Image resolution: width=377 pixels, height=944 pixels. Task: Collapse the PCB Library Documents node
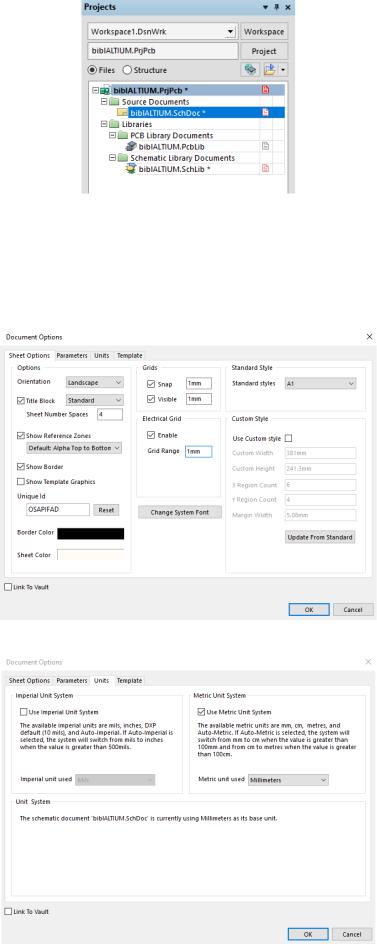pyautogui.click(x=112, y=135)
